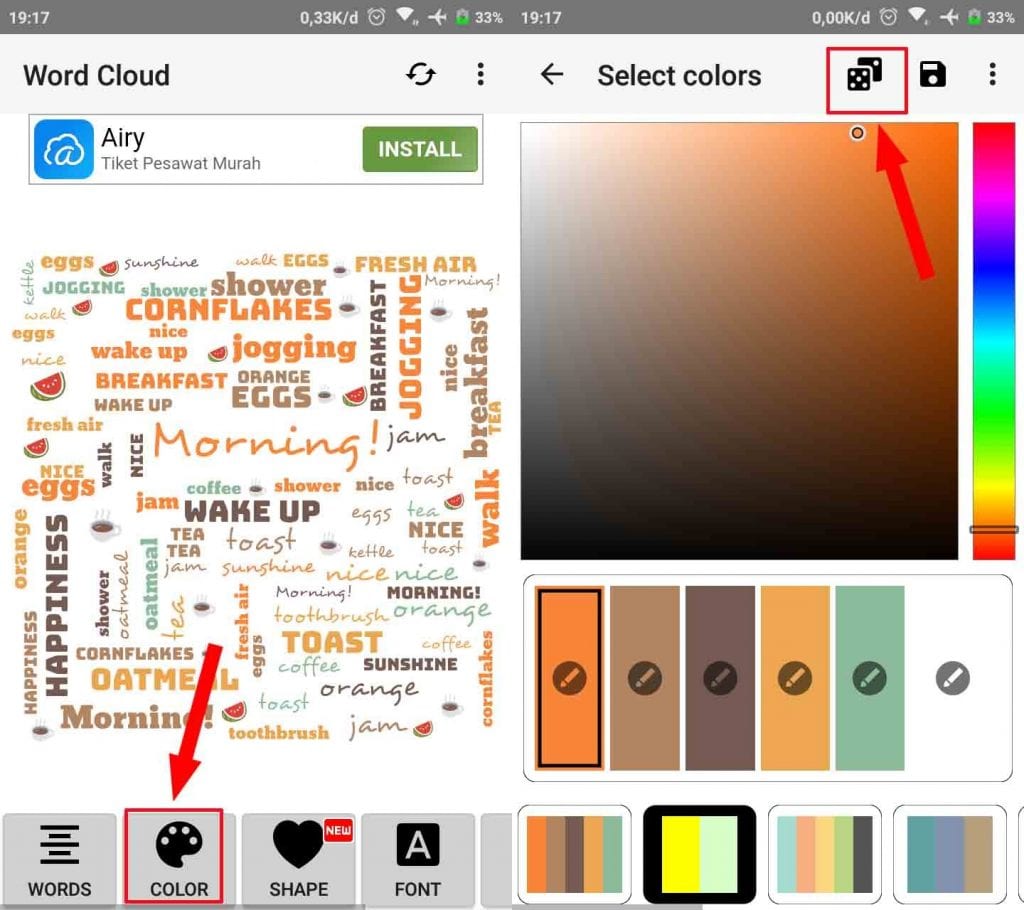Edit the dark brown color swatch

pyautogui.click(x=720, y=678)
